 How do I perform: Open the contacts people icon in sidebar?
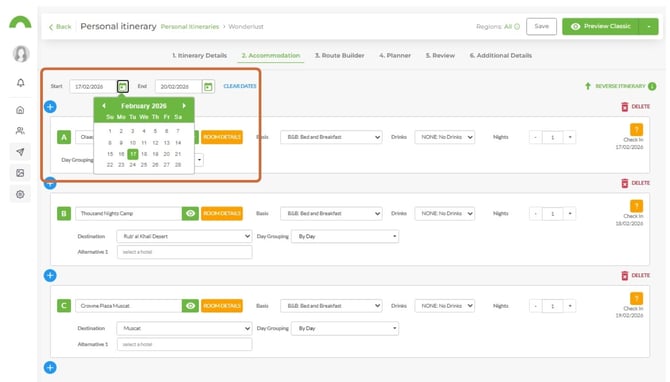[20, 131]
